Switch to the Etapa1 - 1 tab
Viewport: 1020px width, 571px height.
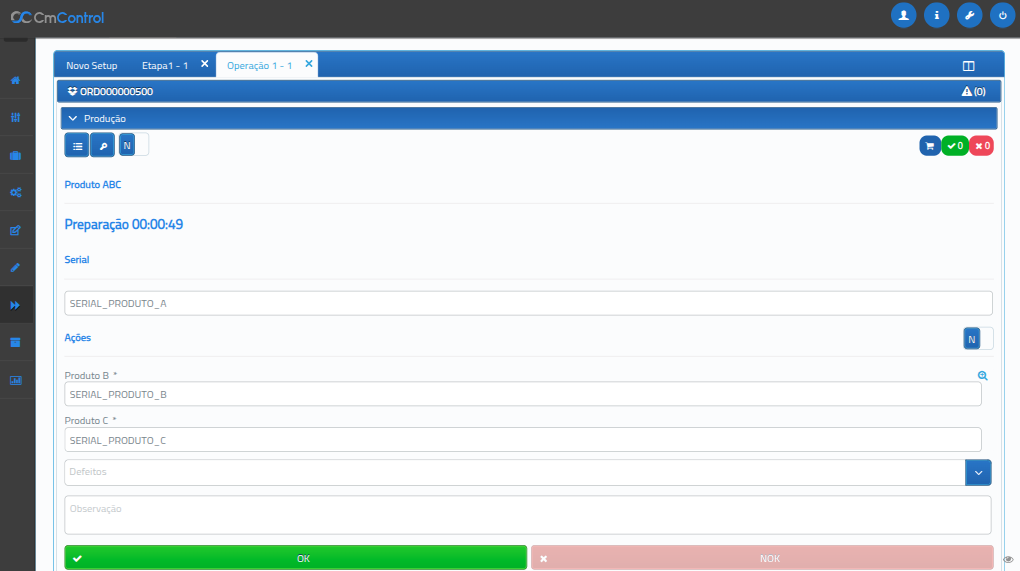click(165, 66)
